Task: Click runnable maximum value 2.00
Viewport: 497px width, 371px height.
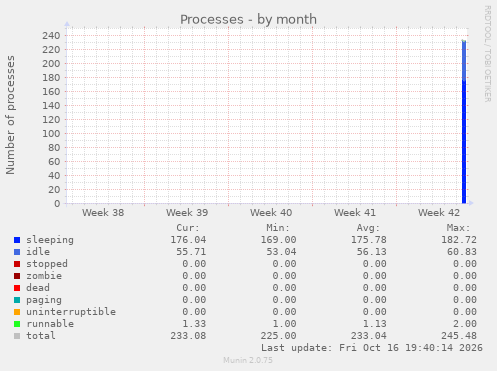Action: point(465,324)
